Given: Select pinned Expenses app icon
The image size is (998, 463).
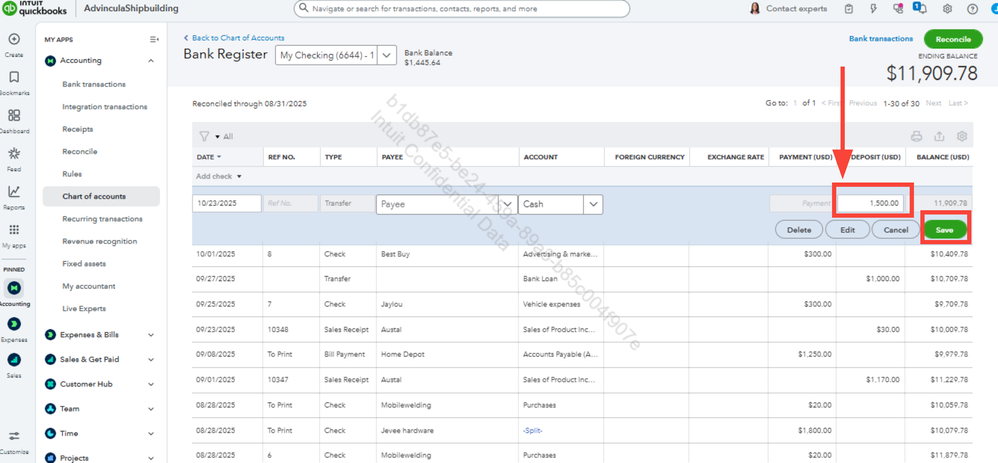Looking at the screenshot, I should [x=14, y=324].
